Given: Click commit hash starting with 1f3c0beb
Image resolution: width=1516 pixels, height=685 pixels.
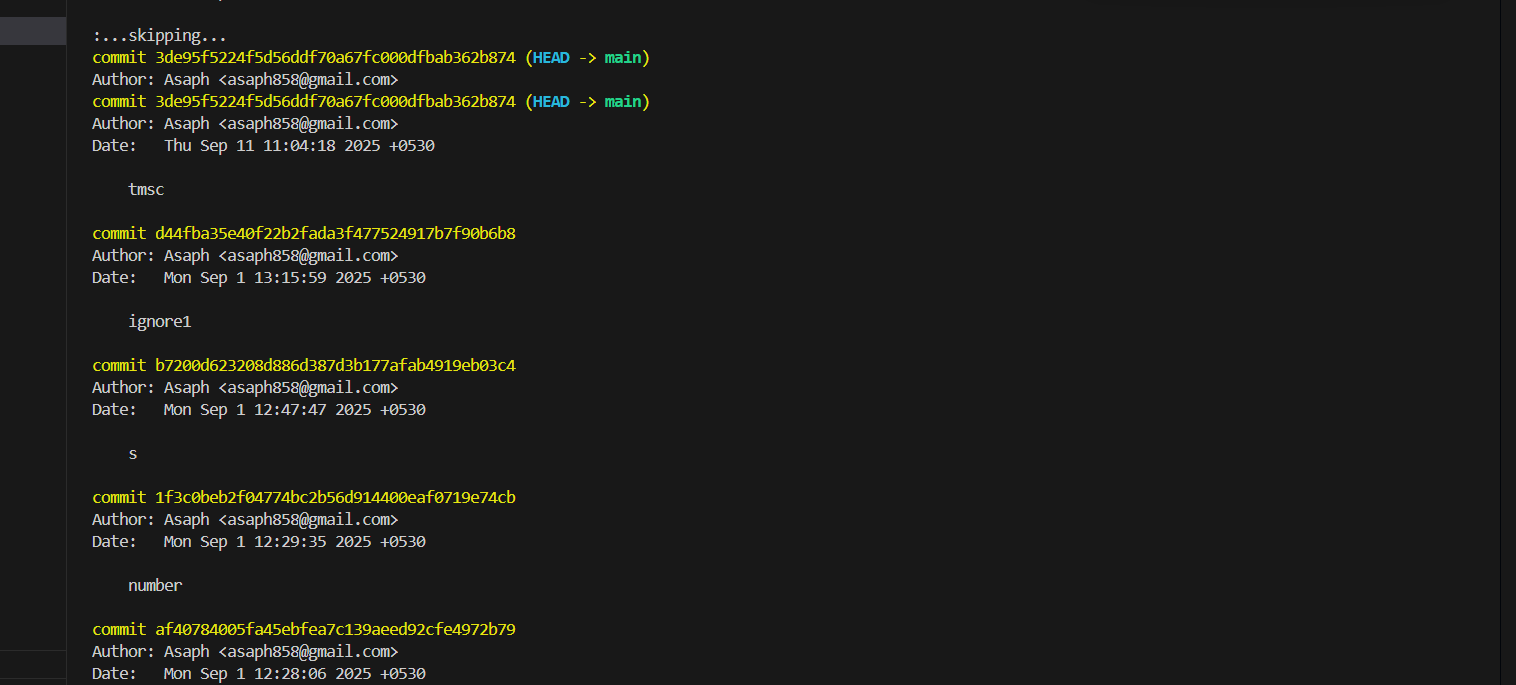Looking at the screenshot, I should pyautogui.click(x=335, y=498).
